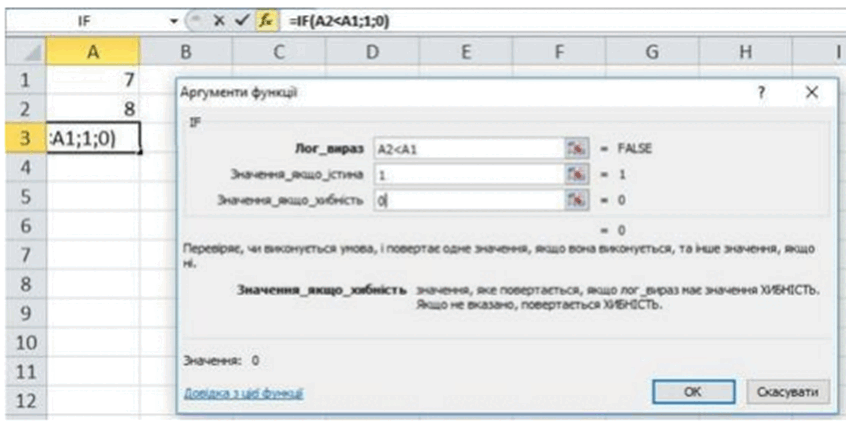
Task: Click cell A1 containing 7
Action: (93, 80)
